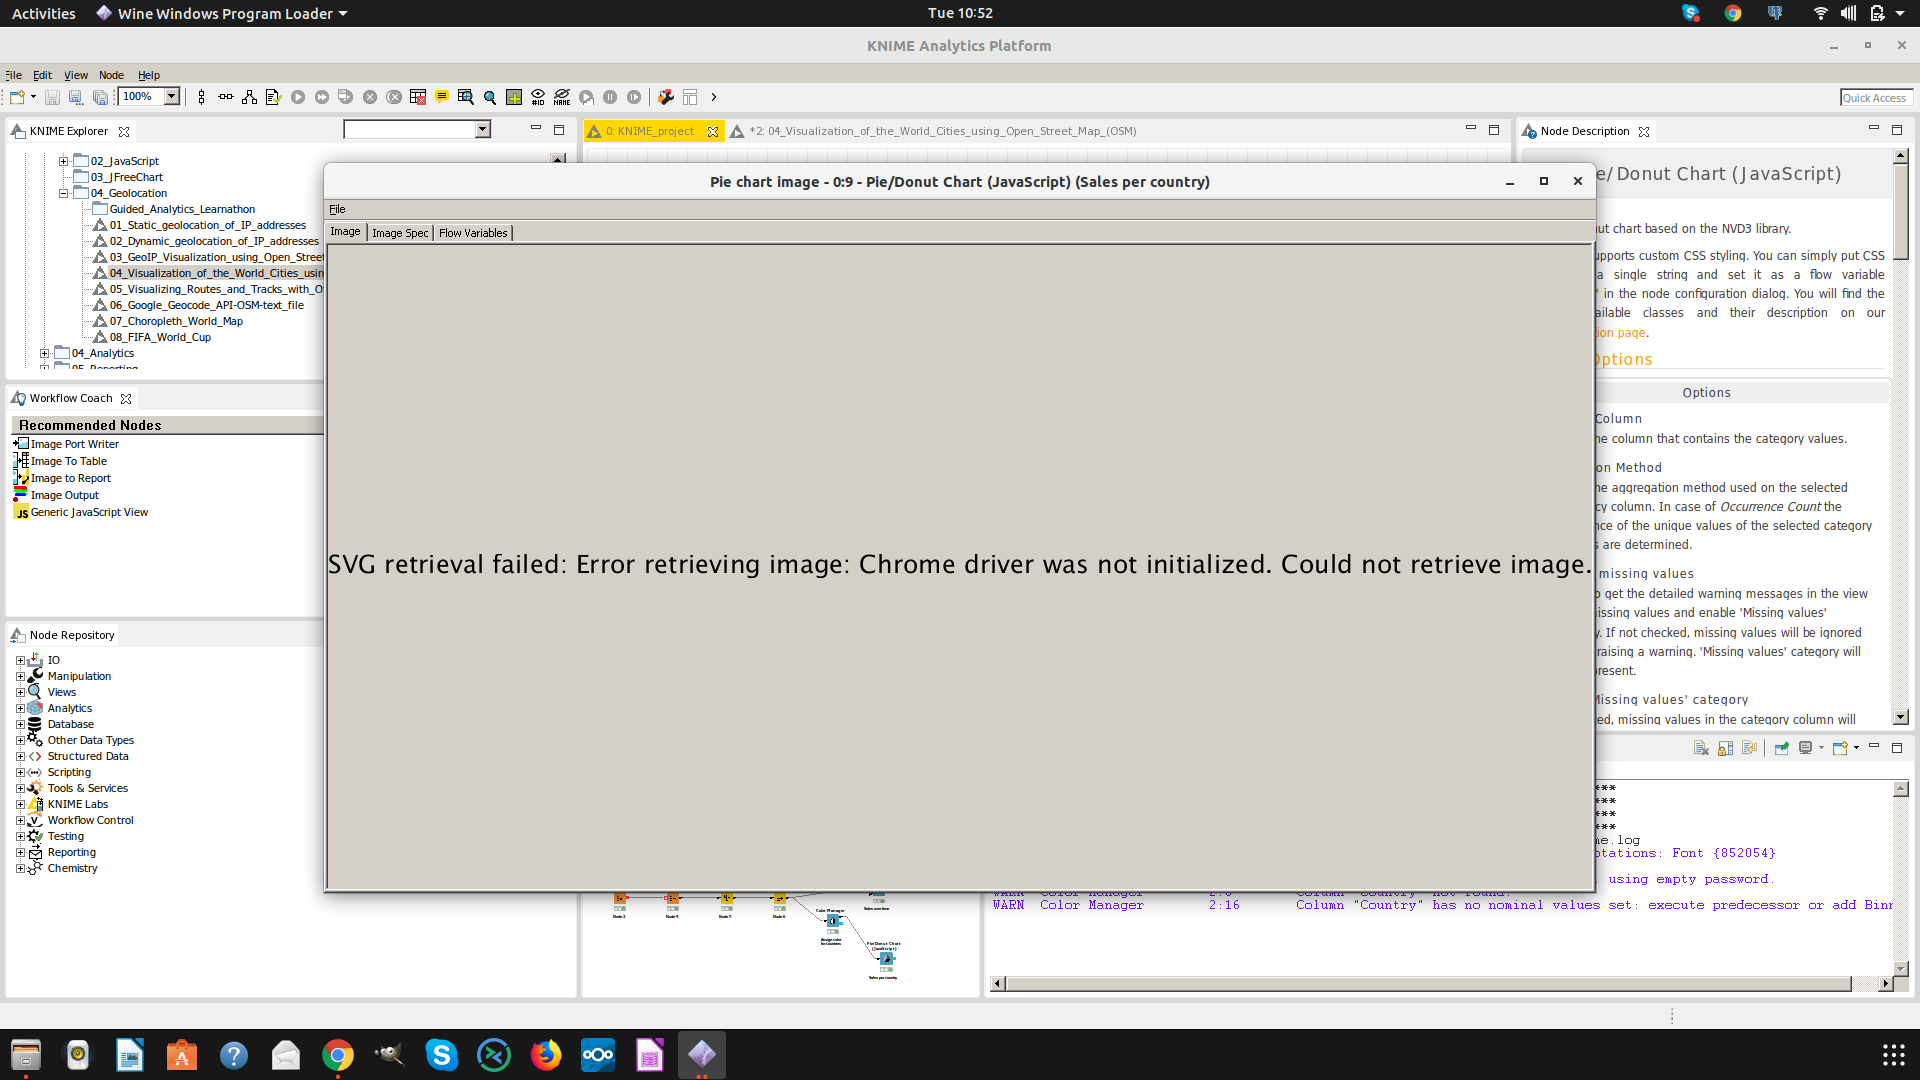Open the zoom percentage dropdown arrow

click(172, 97)
